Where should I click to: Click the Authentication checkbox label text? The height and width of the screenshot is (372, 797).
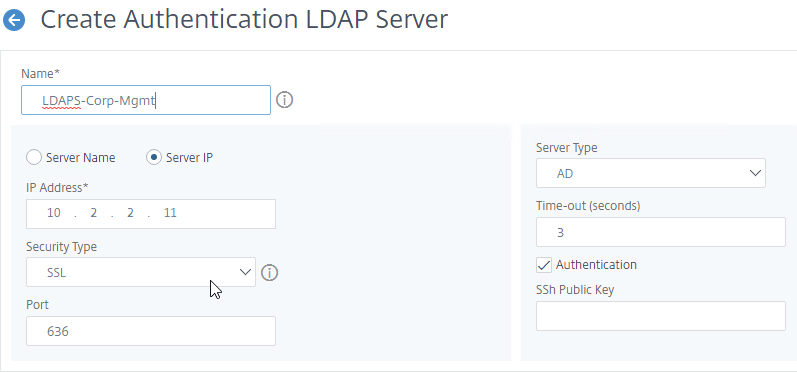pos(596,265)
